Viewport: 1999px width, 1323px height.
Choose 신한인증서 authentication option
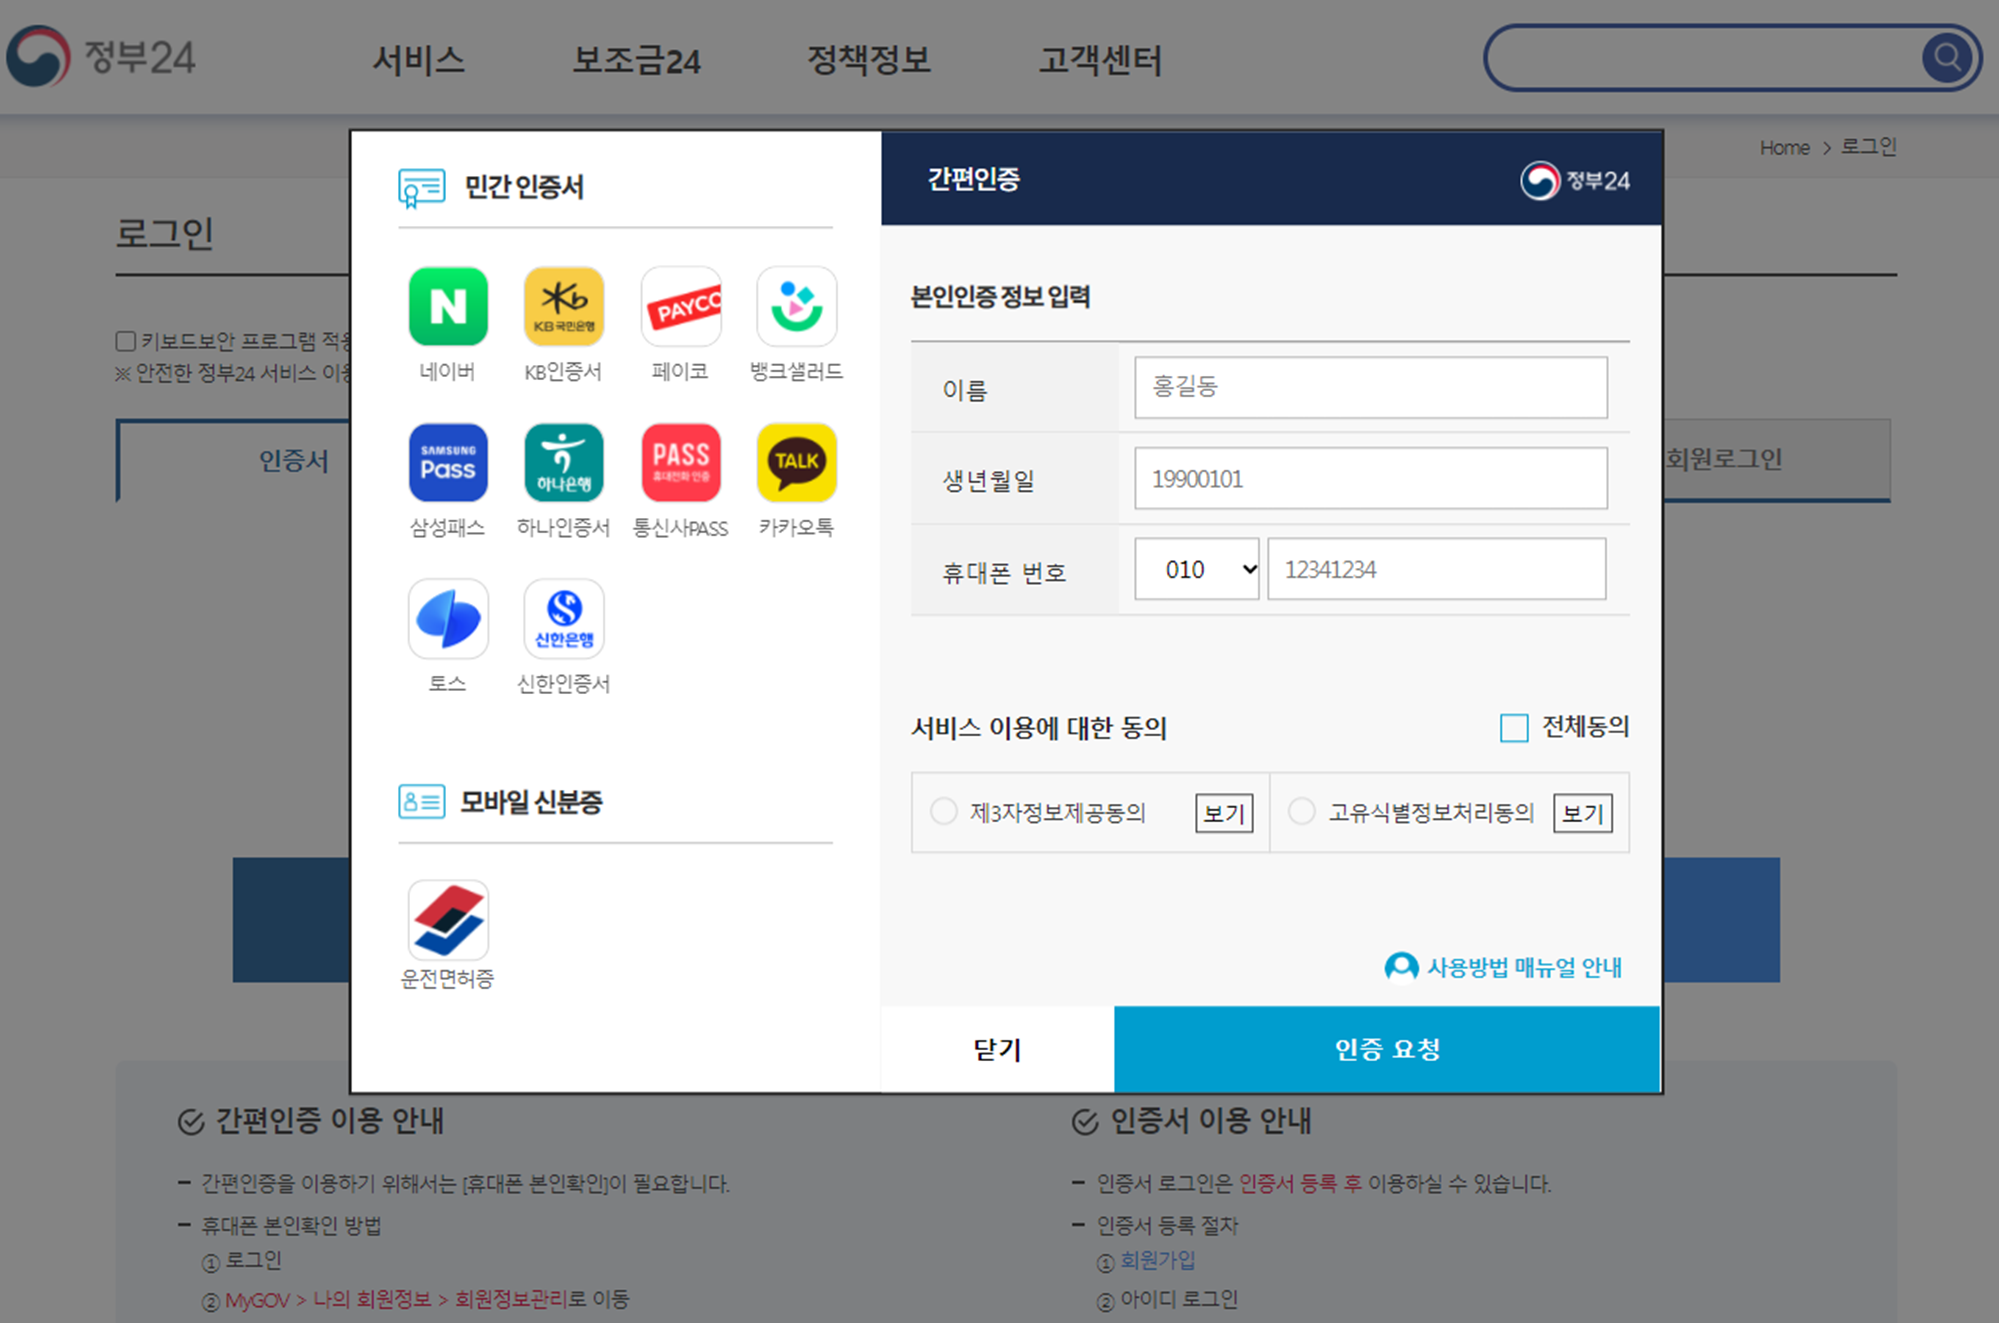pos(563,618)
